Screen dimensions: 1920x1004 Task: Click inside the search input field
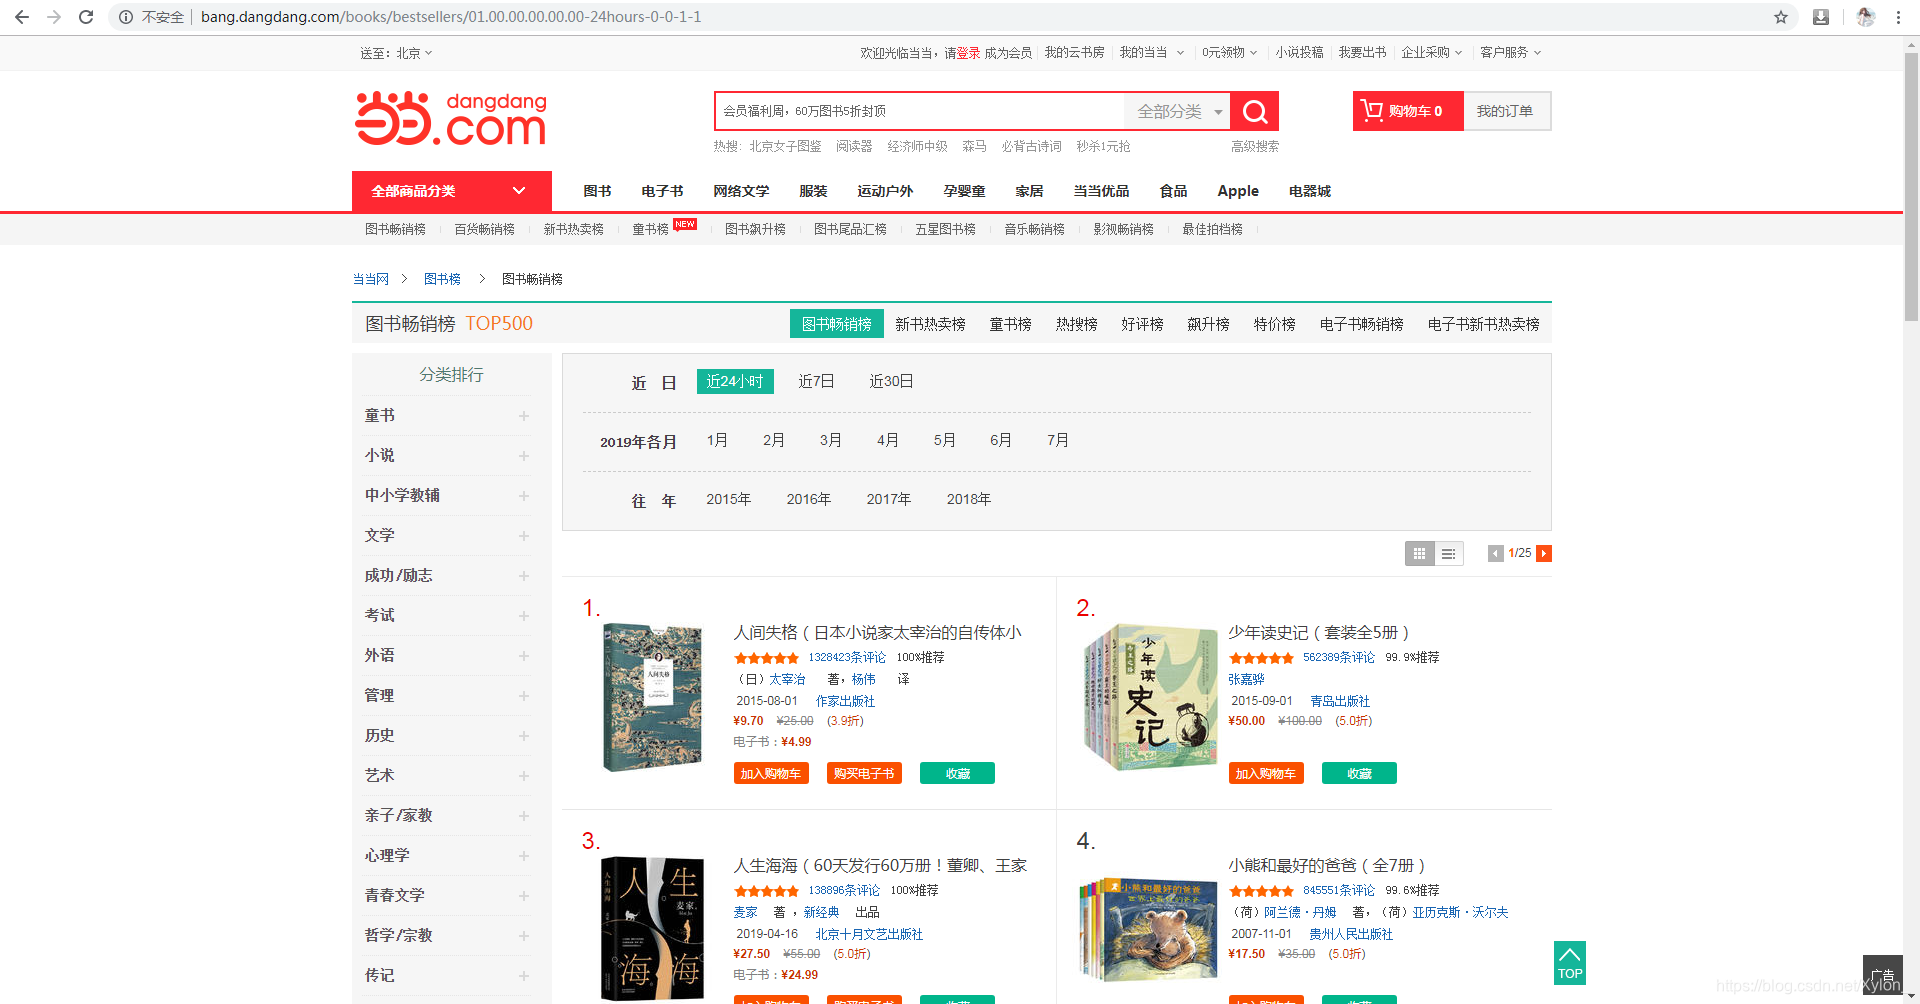coord(920,111)
